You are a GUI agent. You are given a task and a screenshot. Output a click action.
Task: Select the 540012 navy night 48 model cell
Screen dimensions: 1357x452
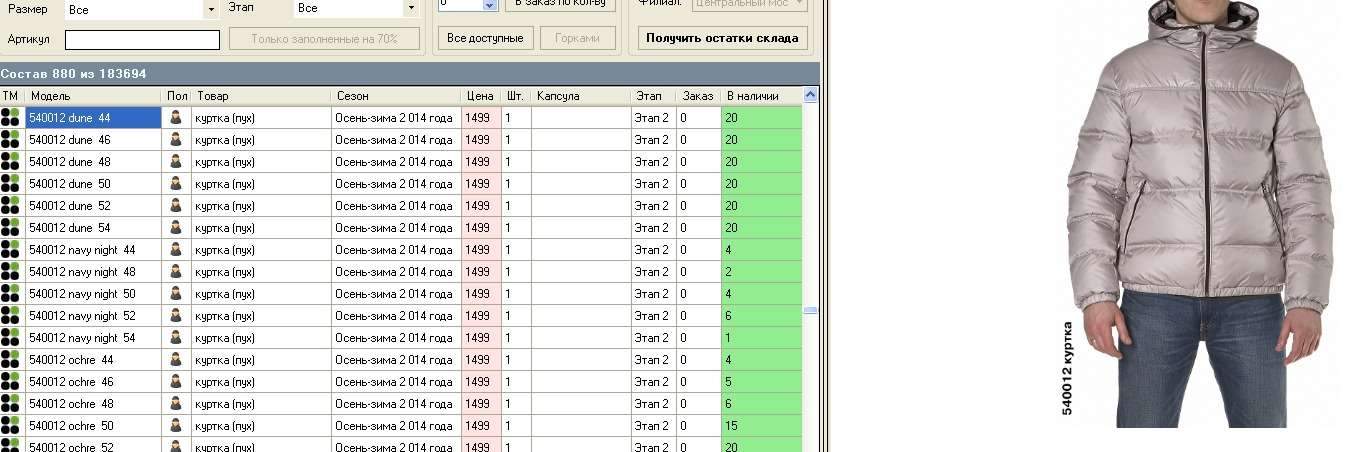pos(93,272)
